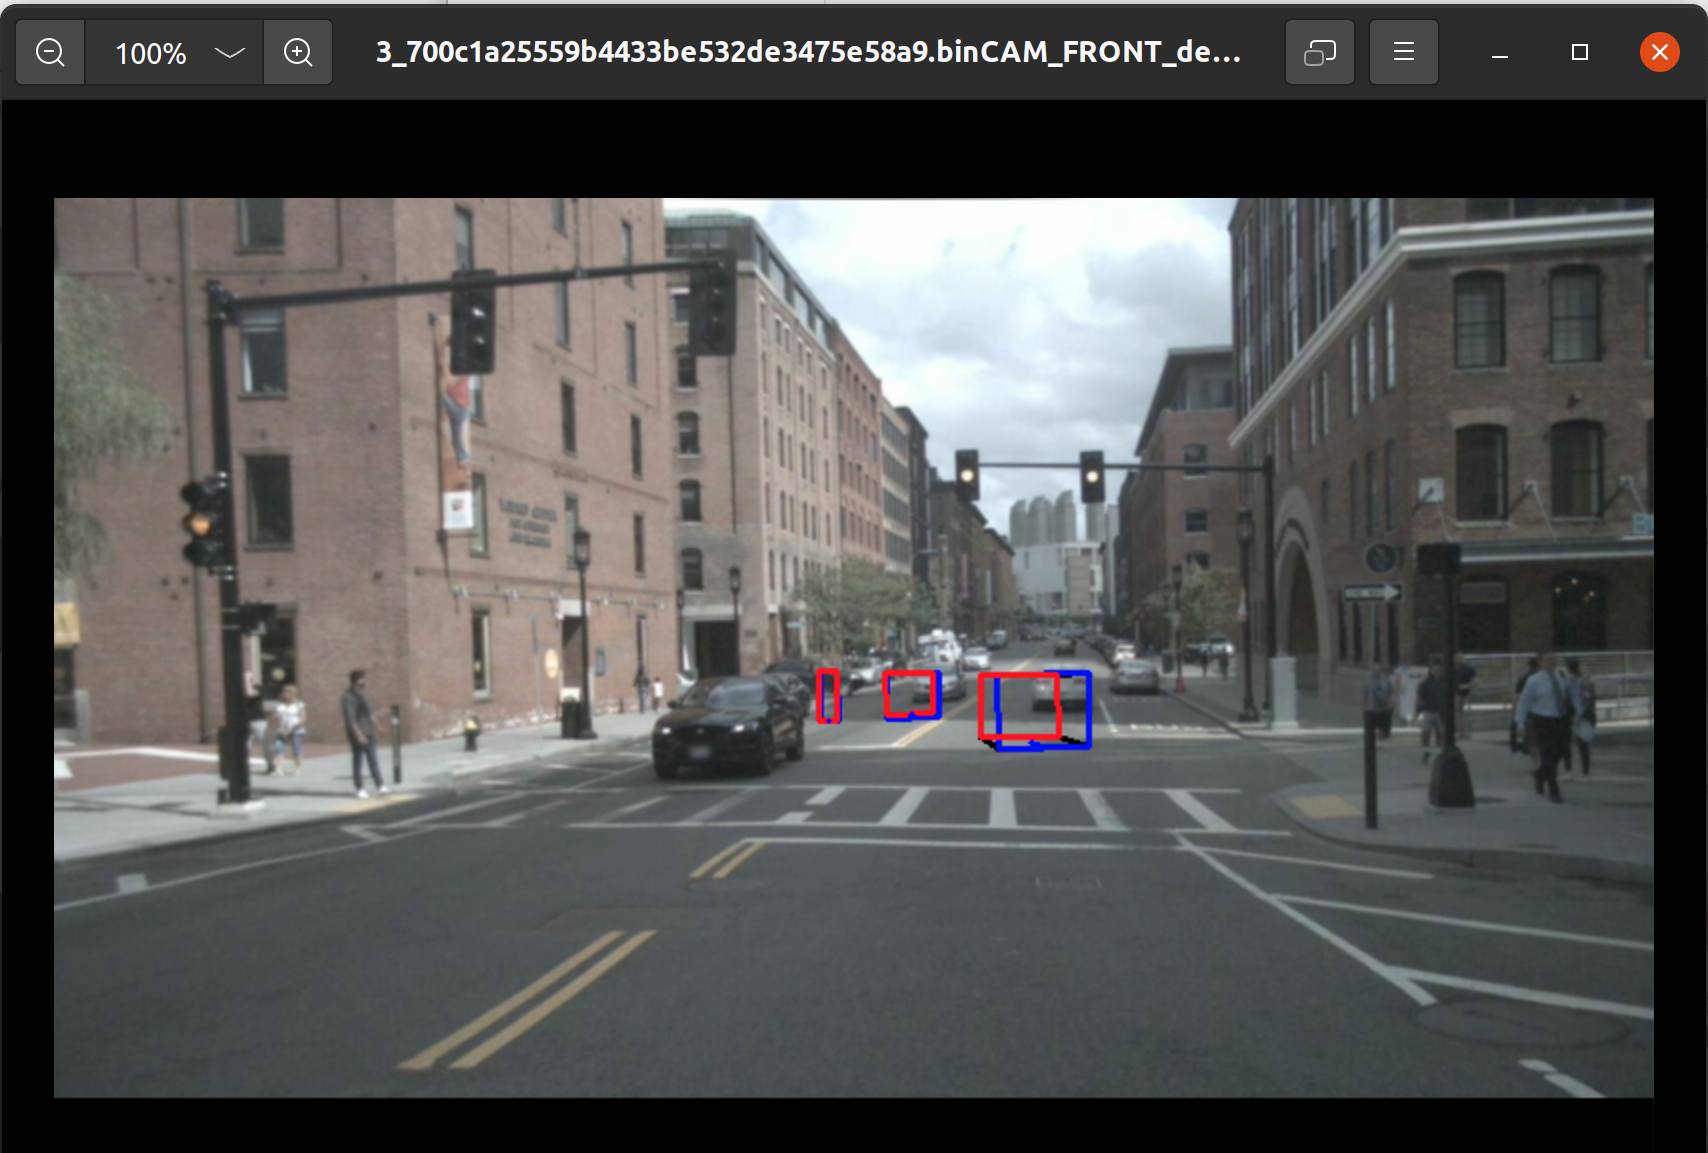Click the middle red and blue bounding box

pyautogui.click(x=912, y=694)
